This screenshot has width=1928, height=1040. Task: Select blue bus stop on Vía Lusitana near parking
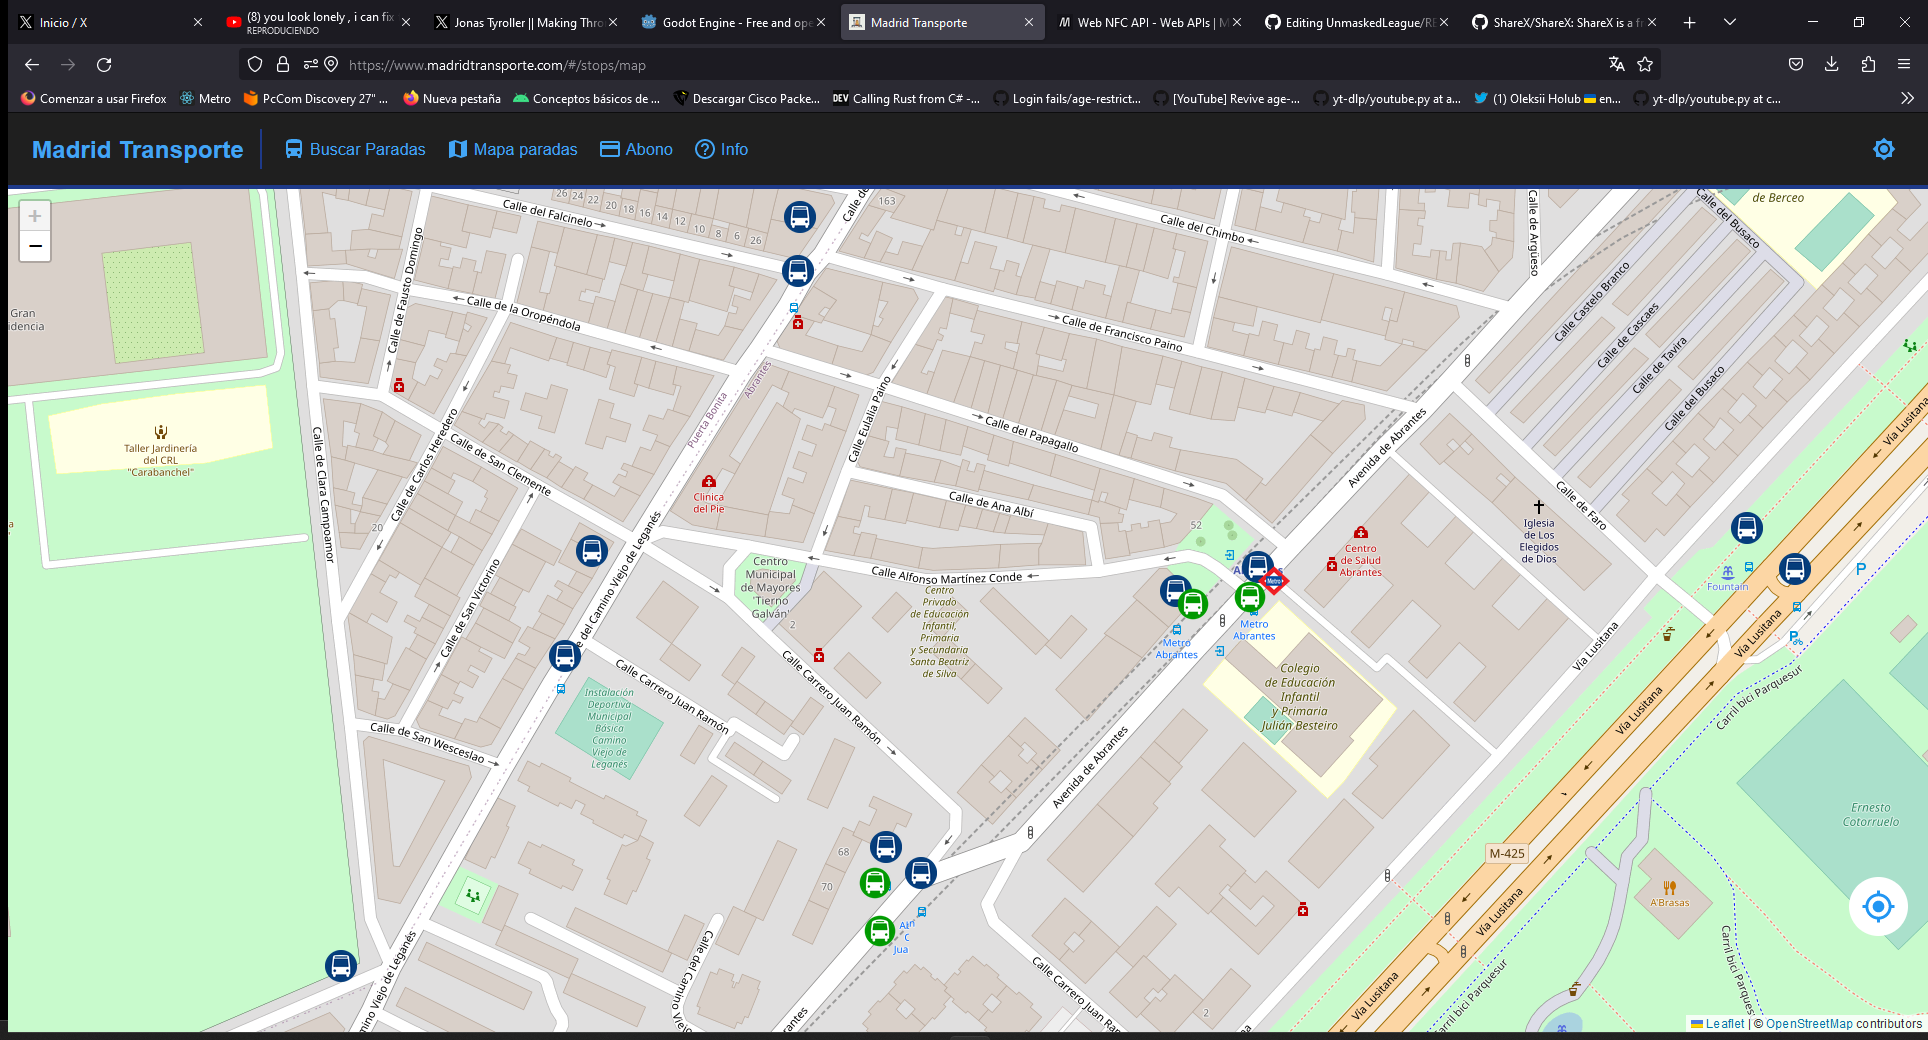(1795, 569)
